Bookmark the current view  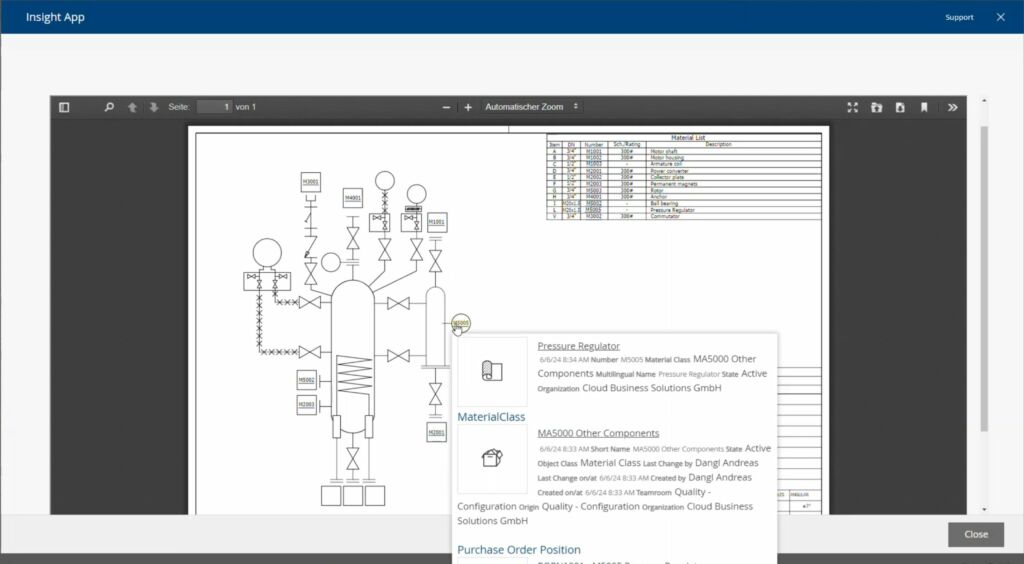click(x=924, y=107)
